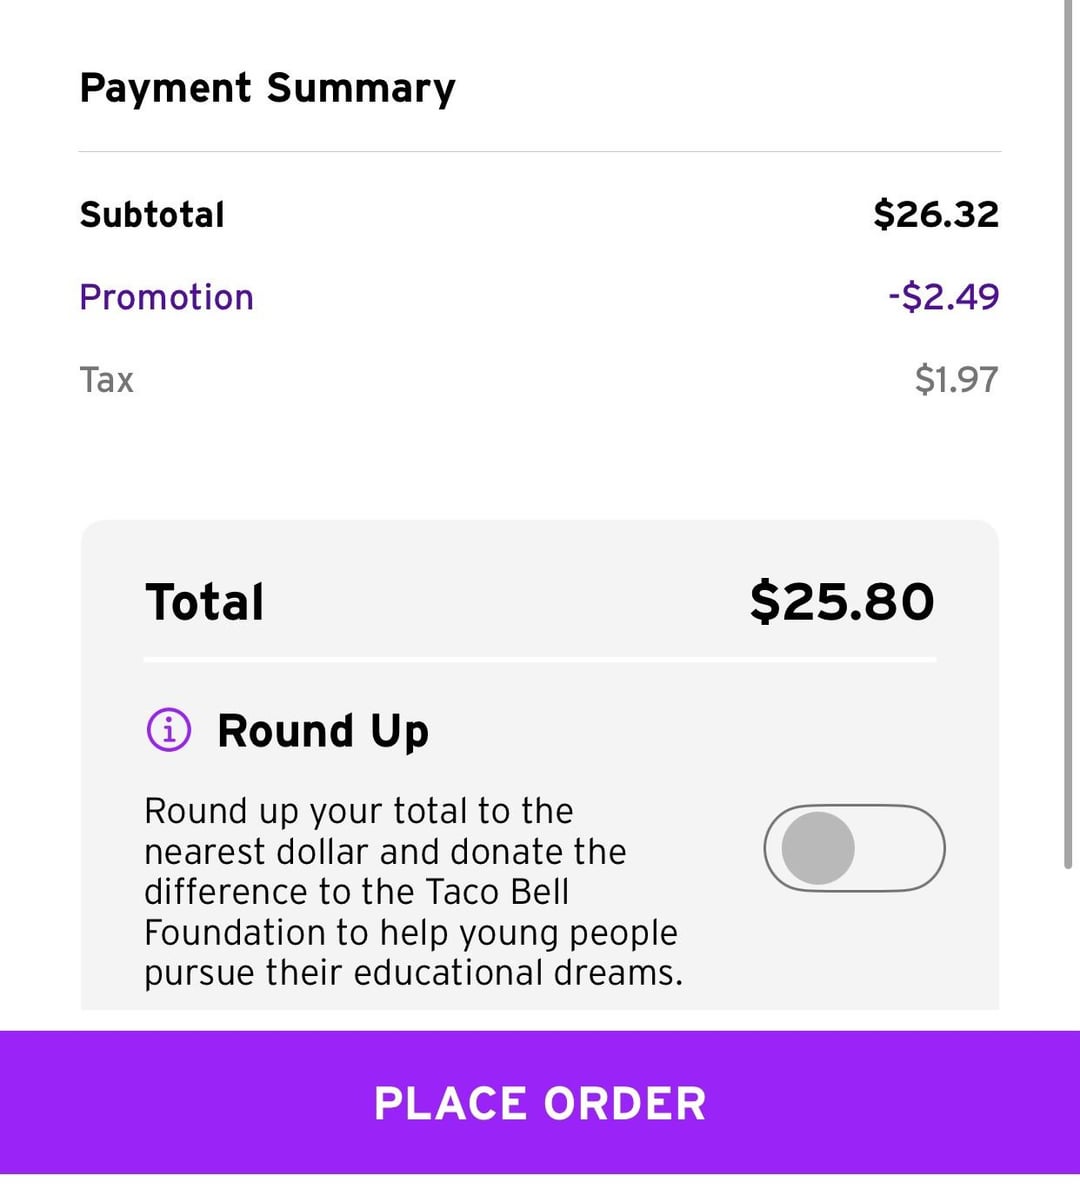The height and width of the screenshot is (1195, 1080).
Task: Click the vertical scrollbar on the right
Action: (1069, 430)
